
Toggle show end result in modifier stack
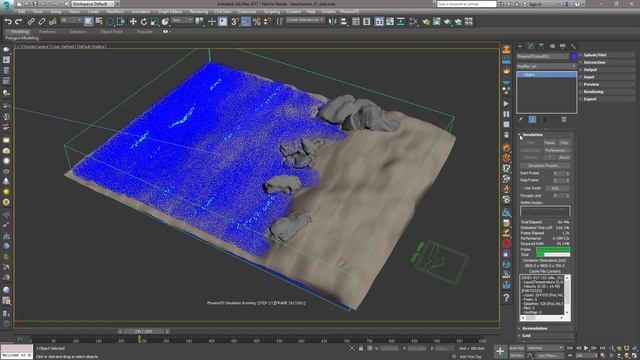(532, 120)
